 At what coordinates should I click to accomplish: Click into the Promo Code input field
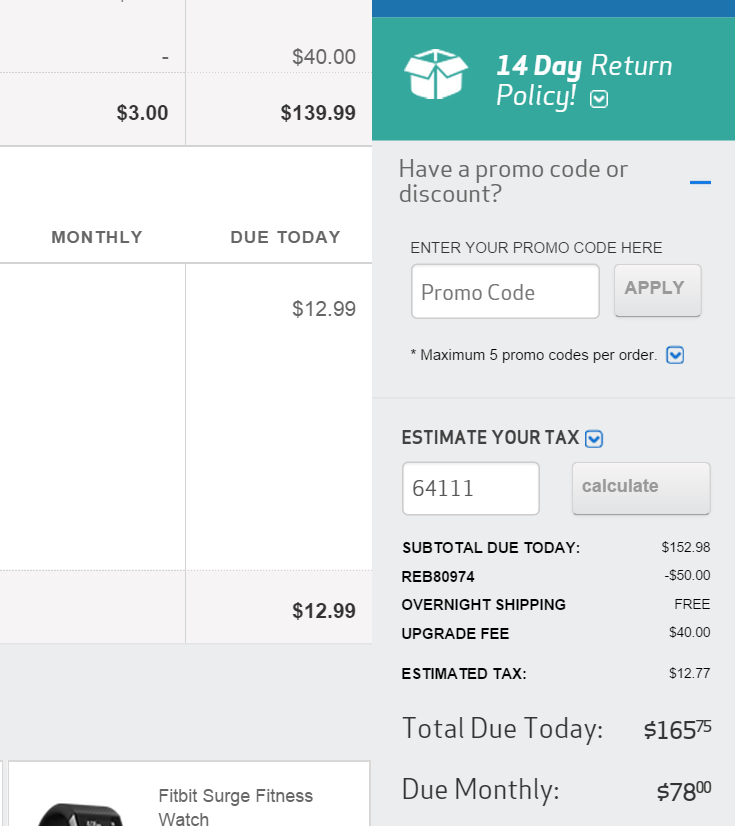pyautogui.click(x=505, y=291)
